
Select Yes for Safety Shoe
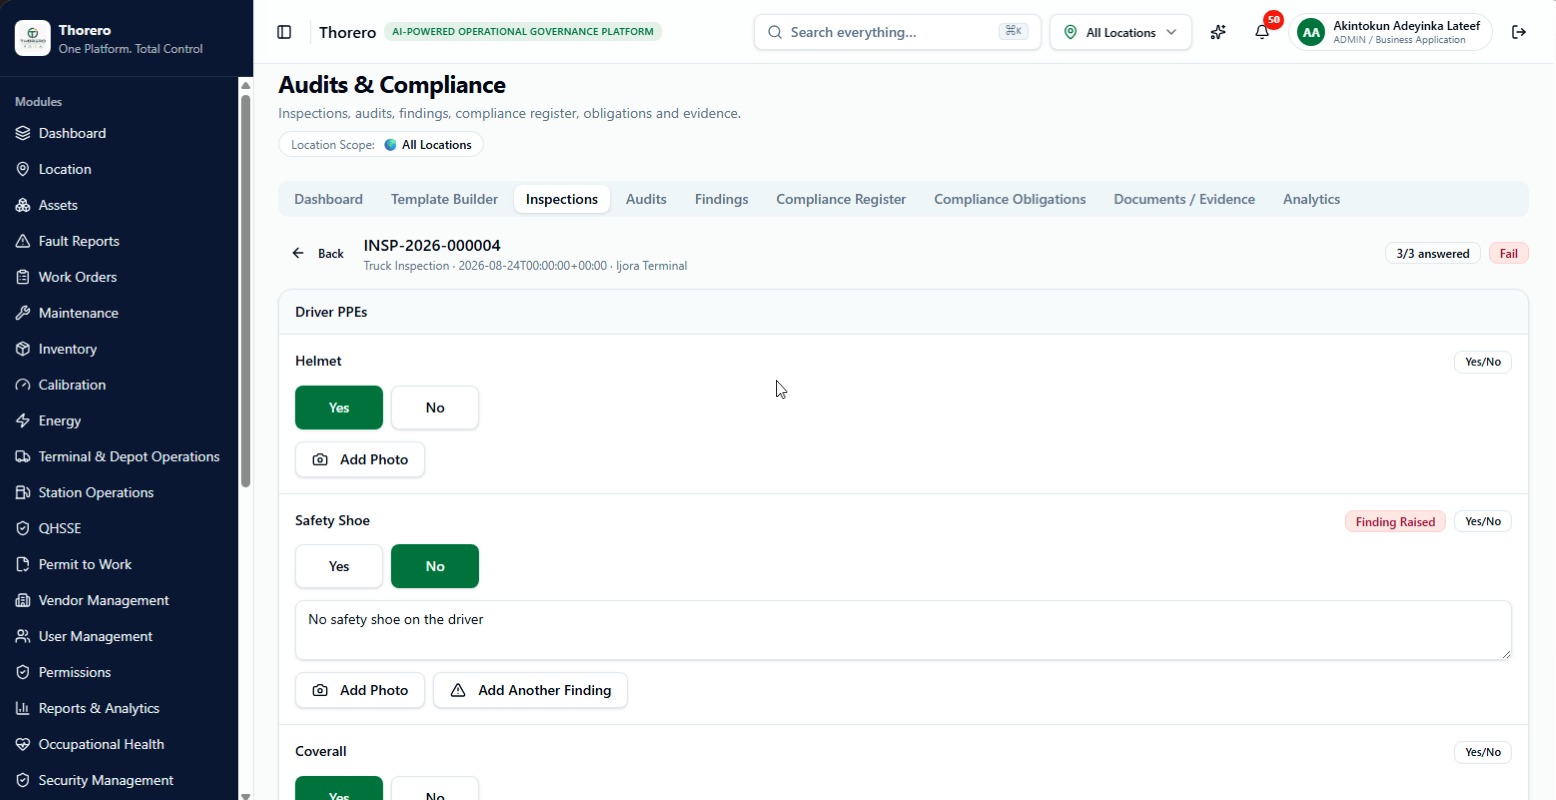tap(339, 566)
